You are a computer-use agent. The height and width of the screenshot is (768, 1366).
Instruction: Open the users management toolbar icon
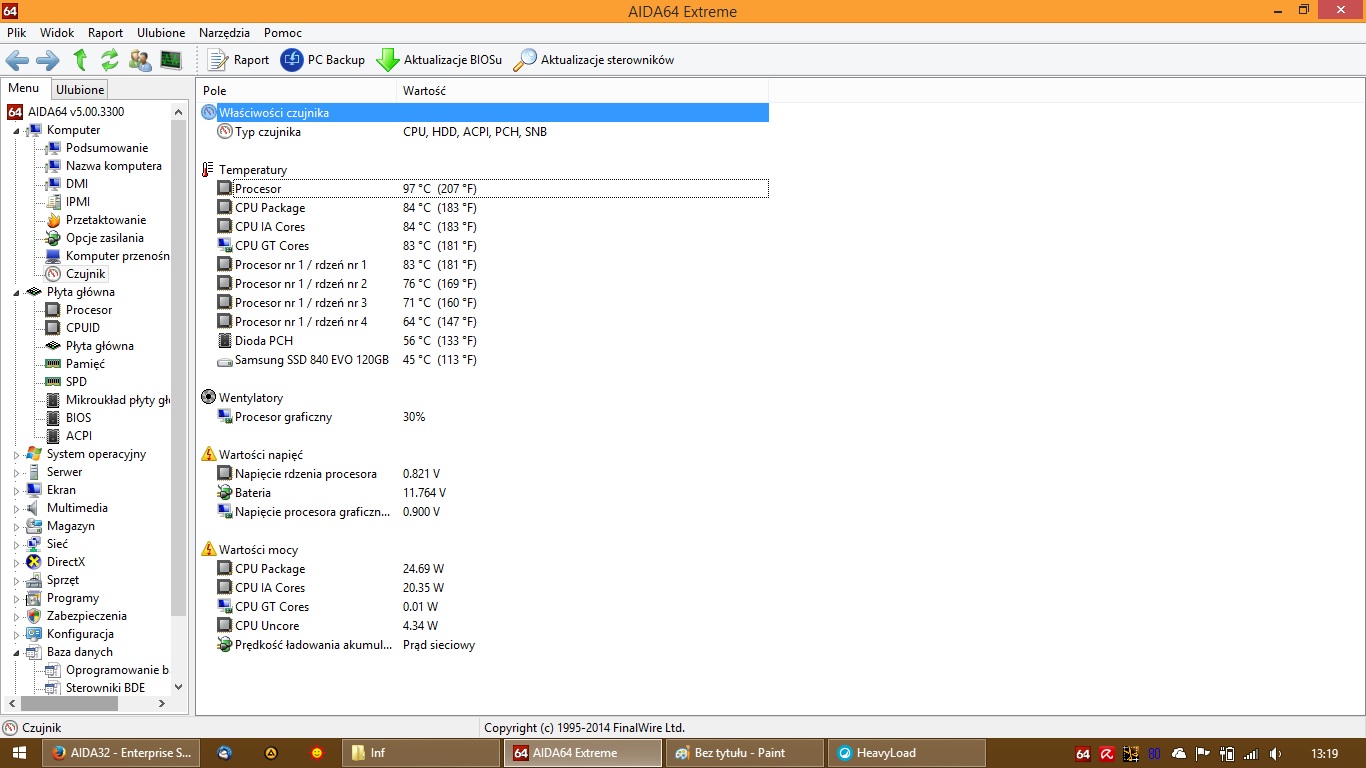[x=141, y=60]
